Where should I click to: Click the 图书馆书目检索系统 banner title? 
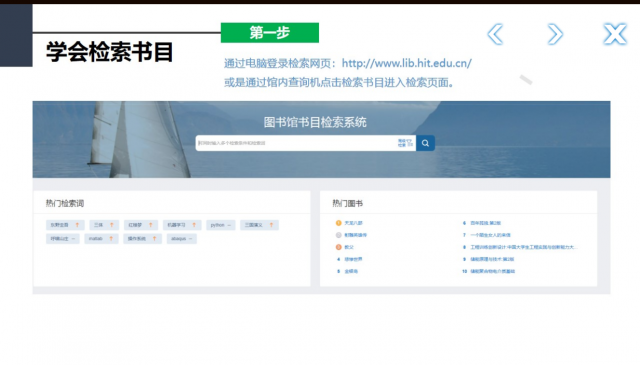(315, 122)
